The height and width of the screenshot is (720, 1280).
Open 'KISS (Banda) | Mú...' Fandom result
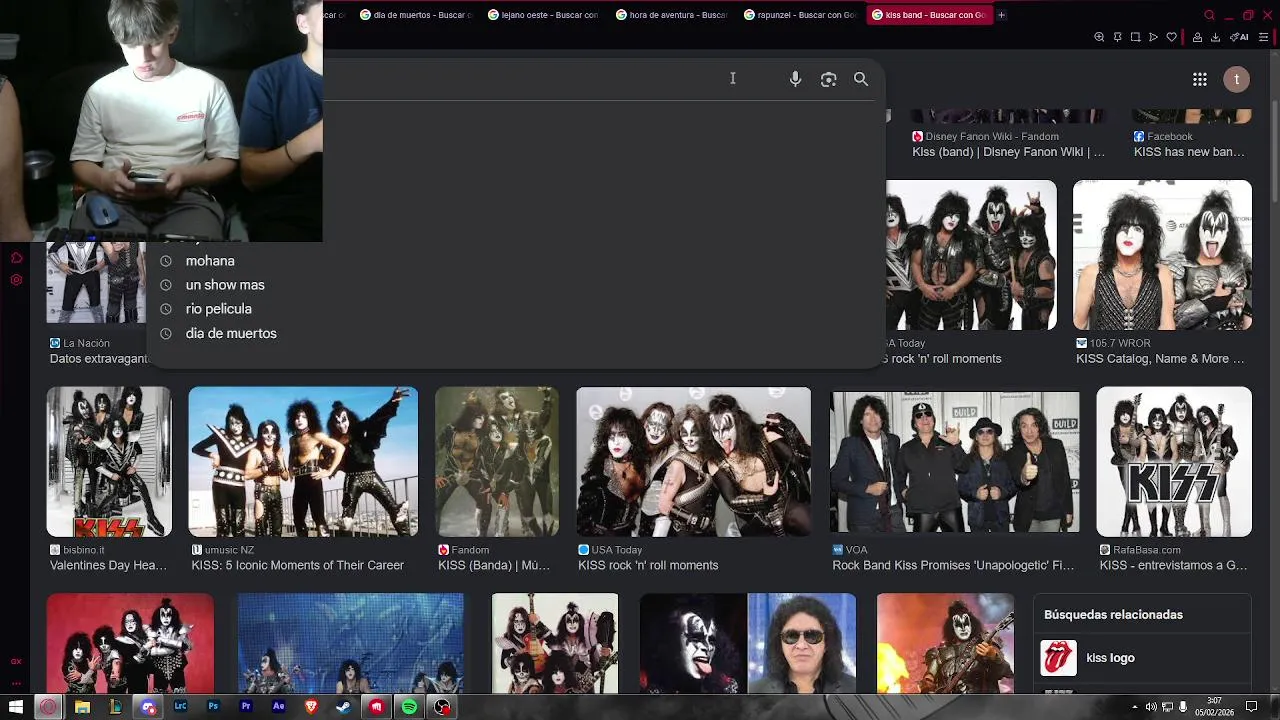[494, 565]
